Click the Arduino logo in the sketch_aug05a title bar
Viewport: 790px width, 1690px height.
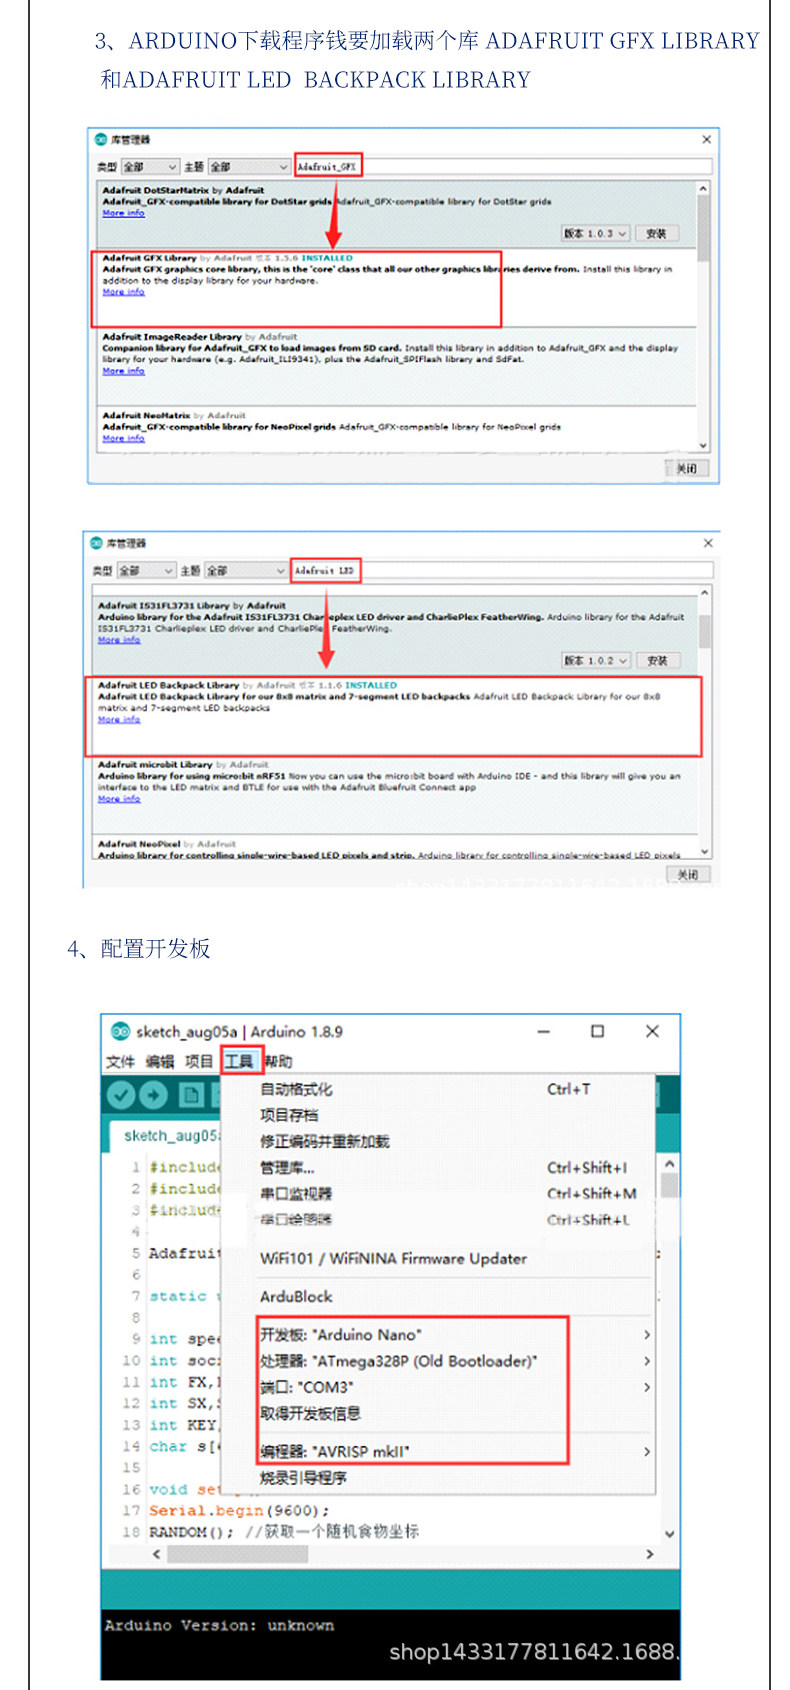120,1031
